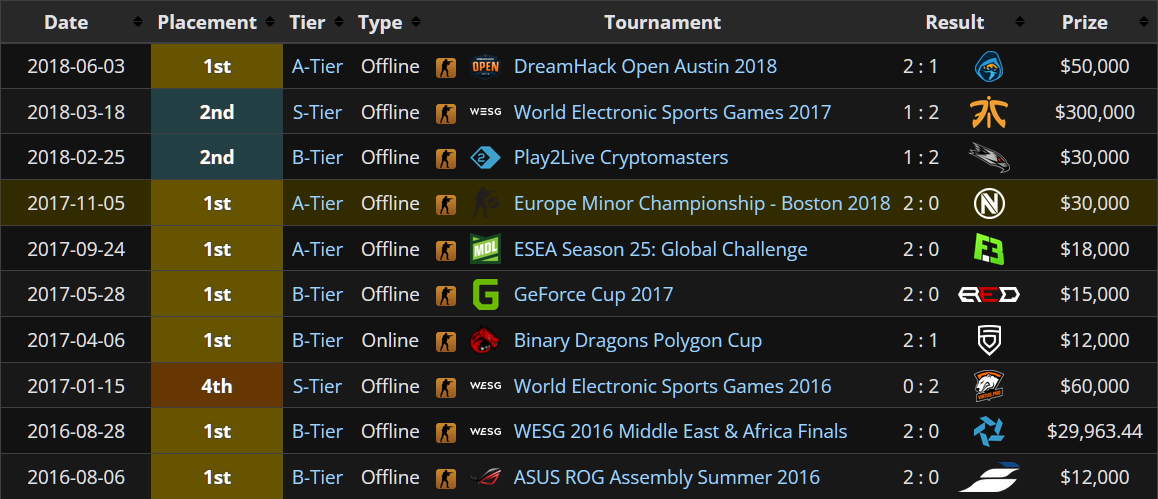This screenshot has height=499, width=1158.
Task: Click the Rogue logo in the DreamHack Austin row
Action: (989, 66)
